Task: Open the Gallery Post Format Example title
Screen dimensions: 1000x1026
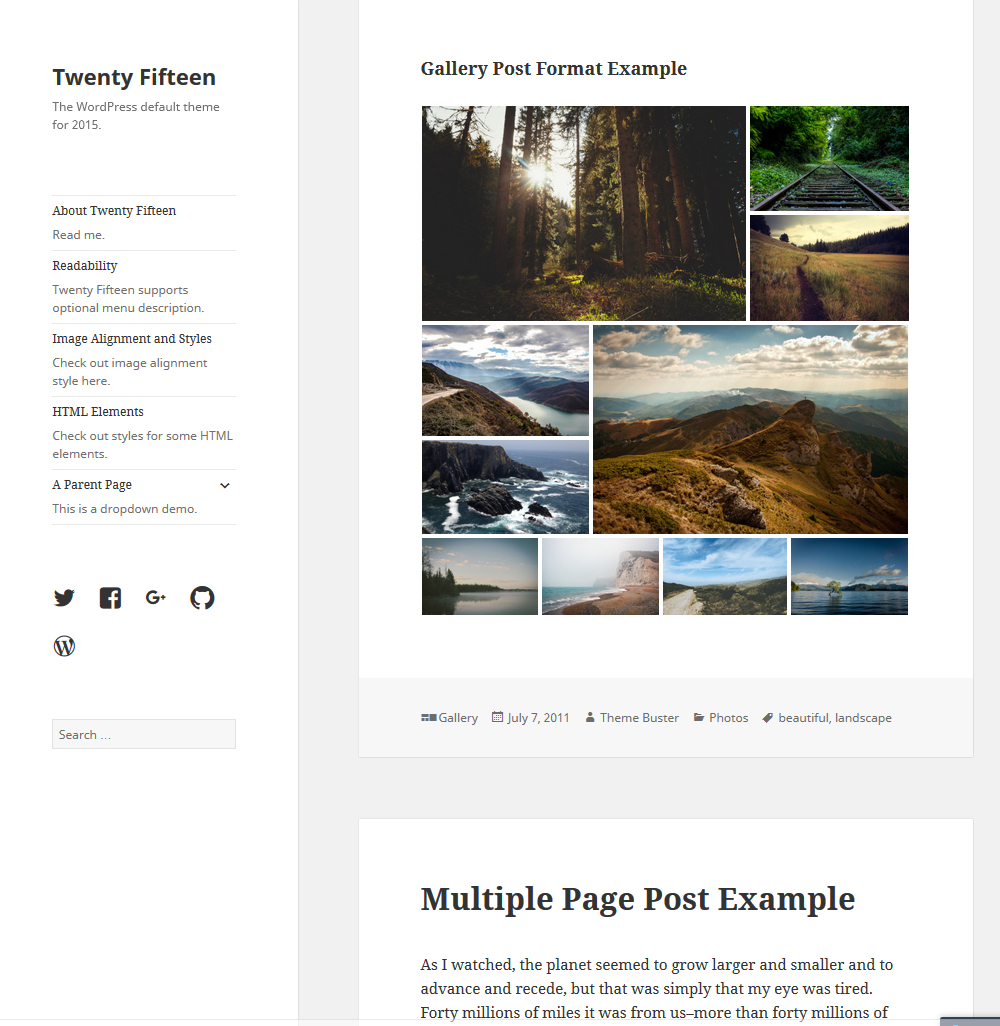Action: (x=553, y=69)
